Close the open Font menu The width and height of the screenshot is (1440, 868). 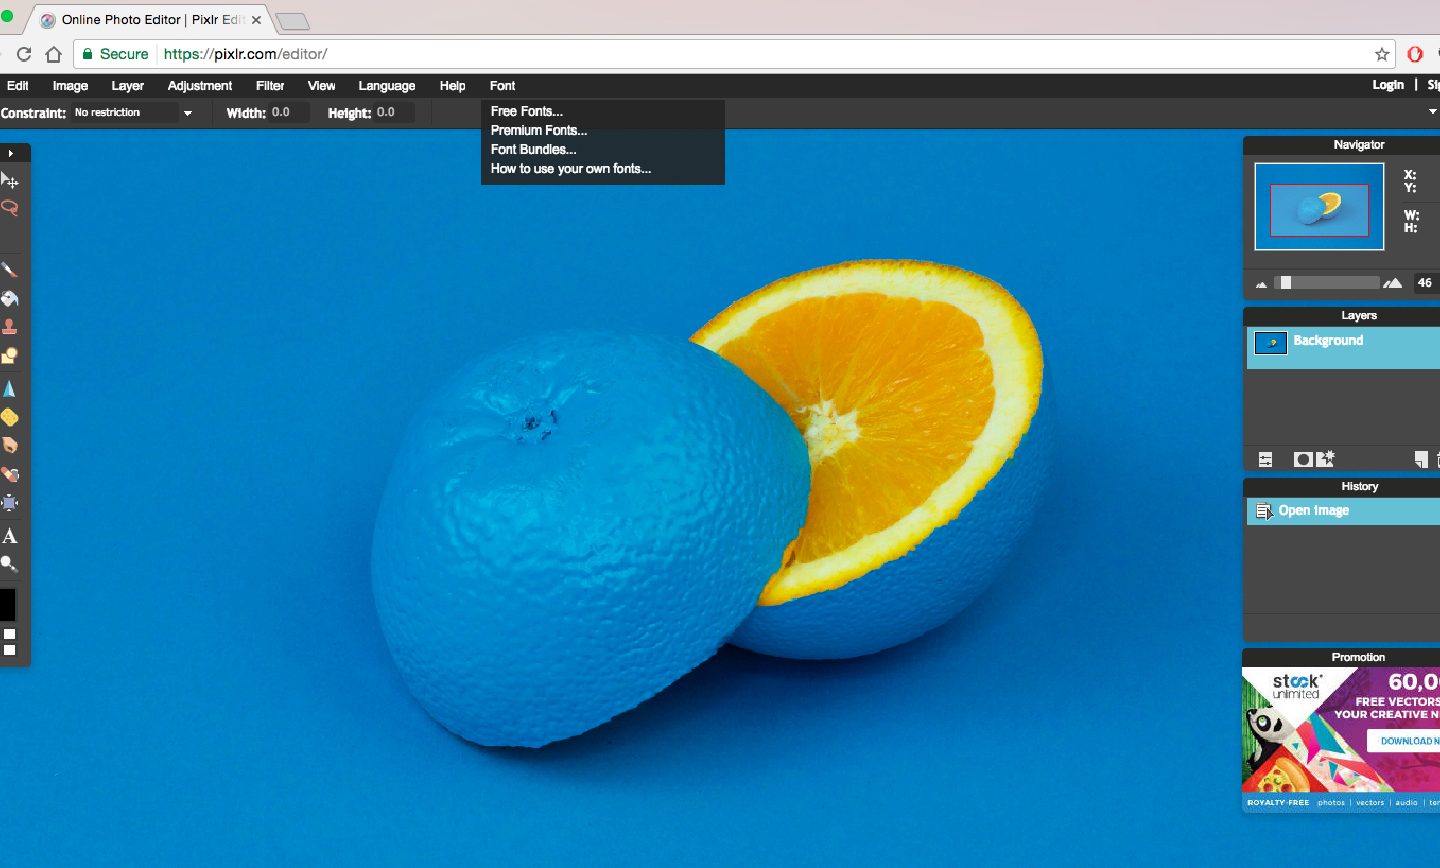coord(502,86)
